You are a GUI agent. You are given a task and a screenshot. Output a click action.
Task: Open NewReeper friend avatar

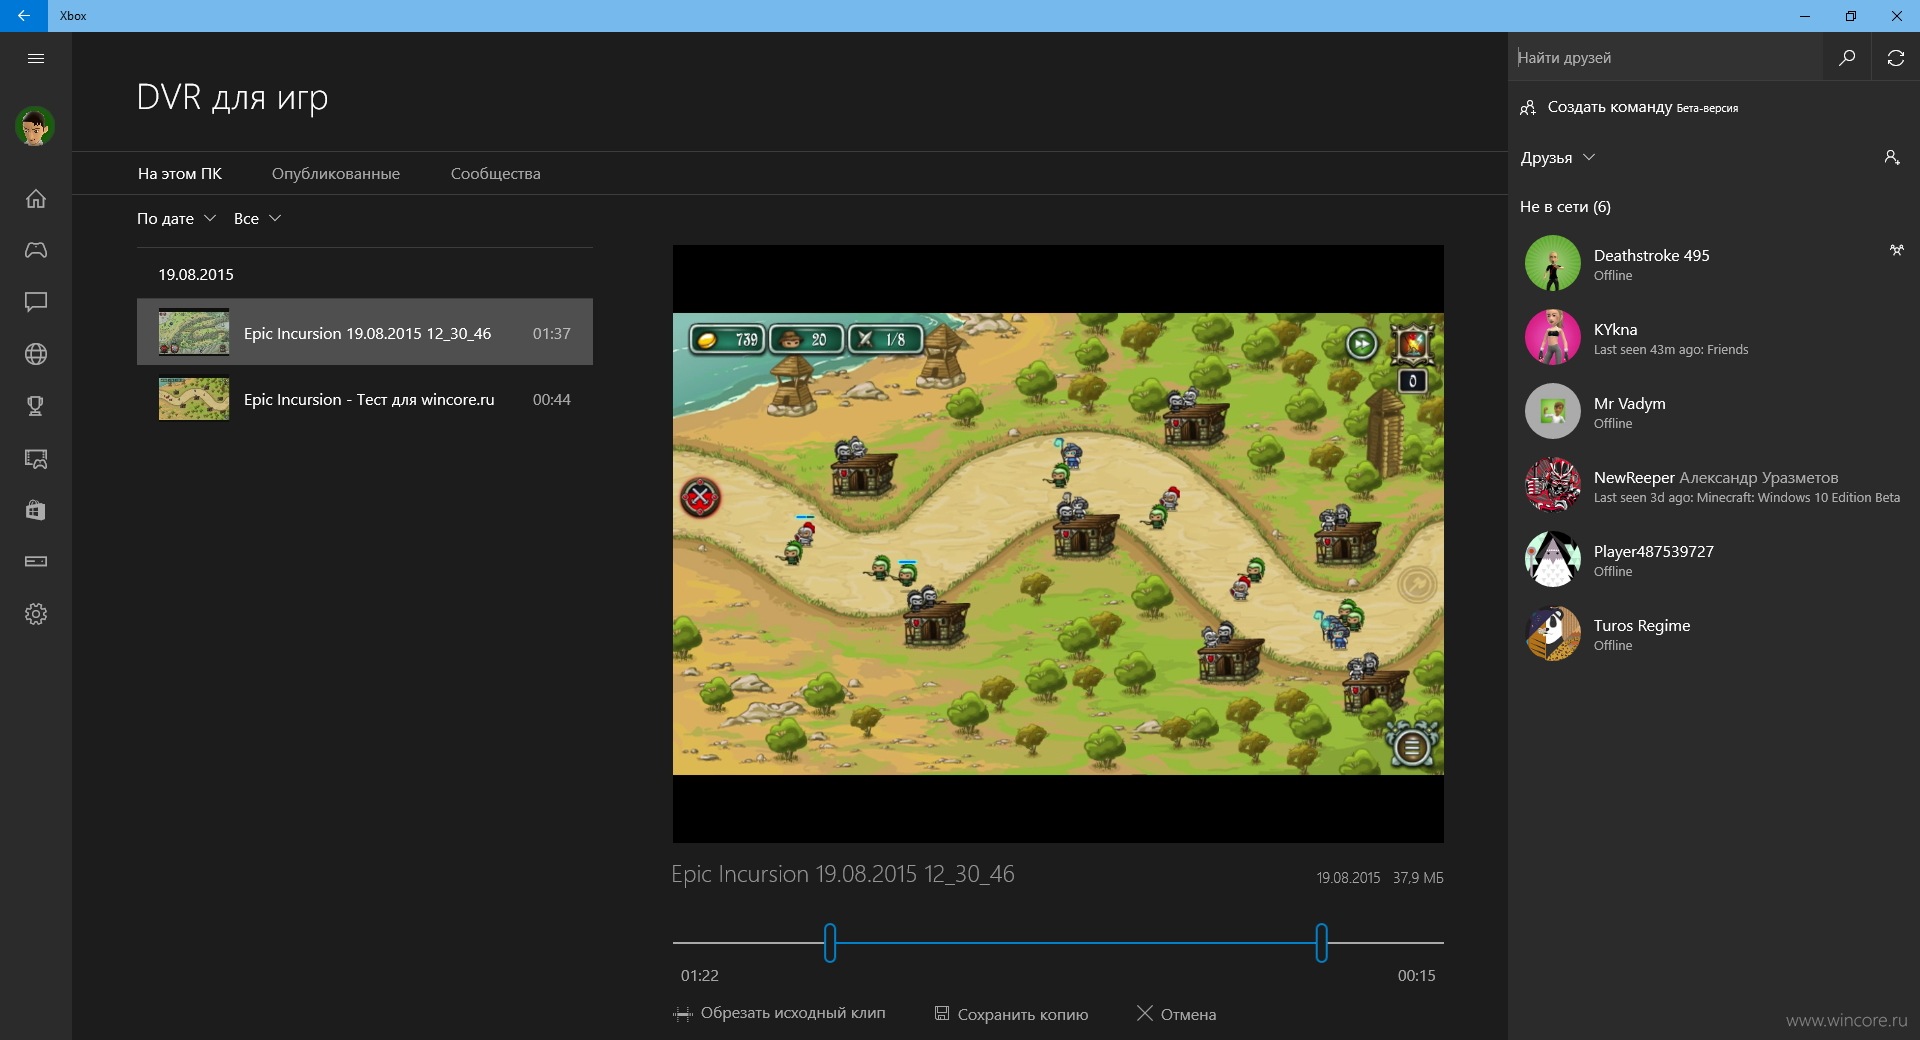point(1552,486)
